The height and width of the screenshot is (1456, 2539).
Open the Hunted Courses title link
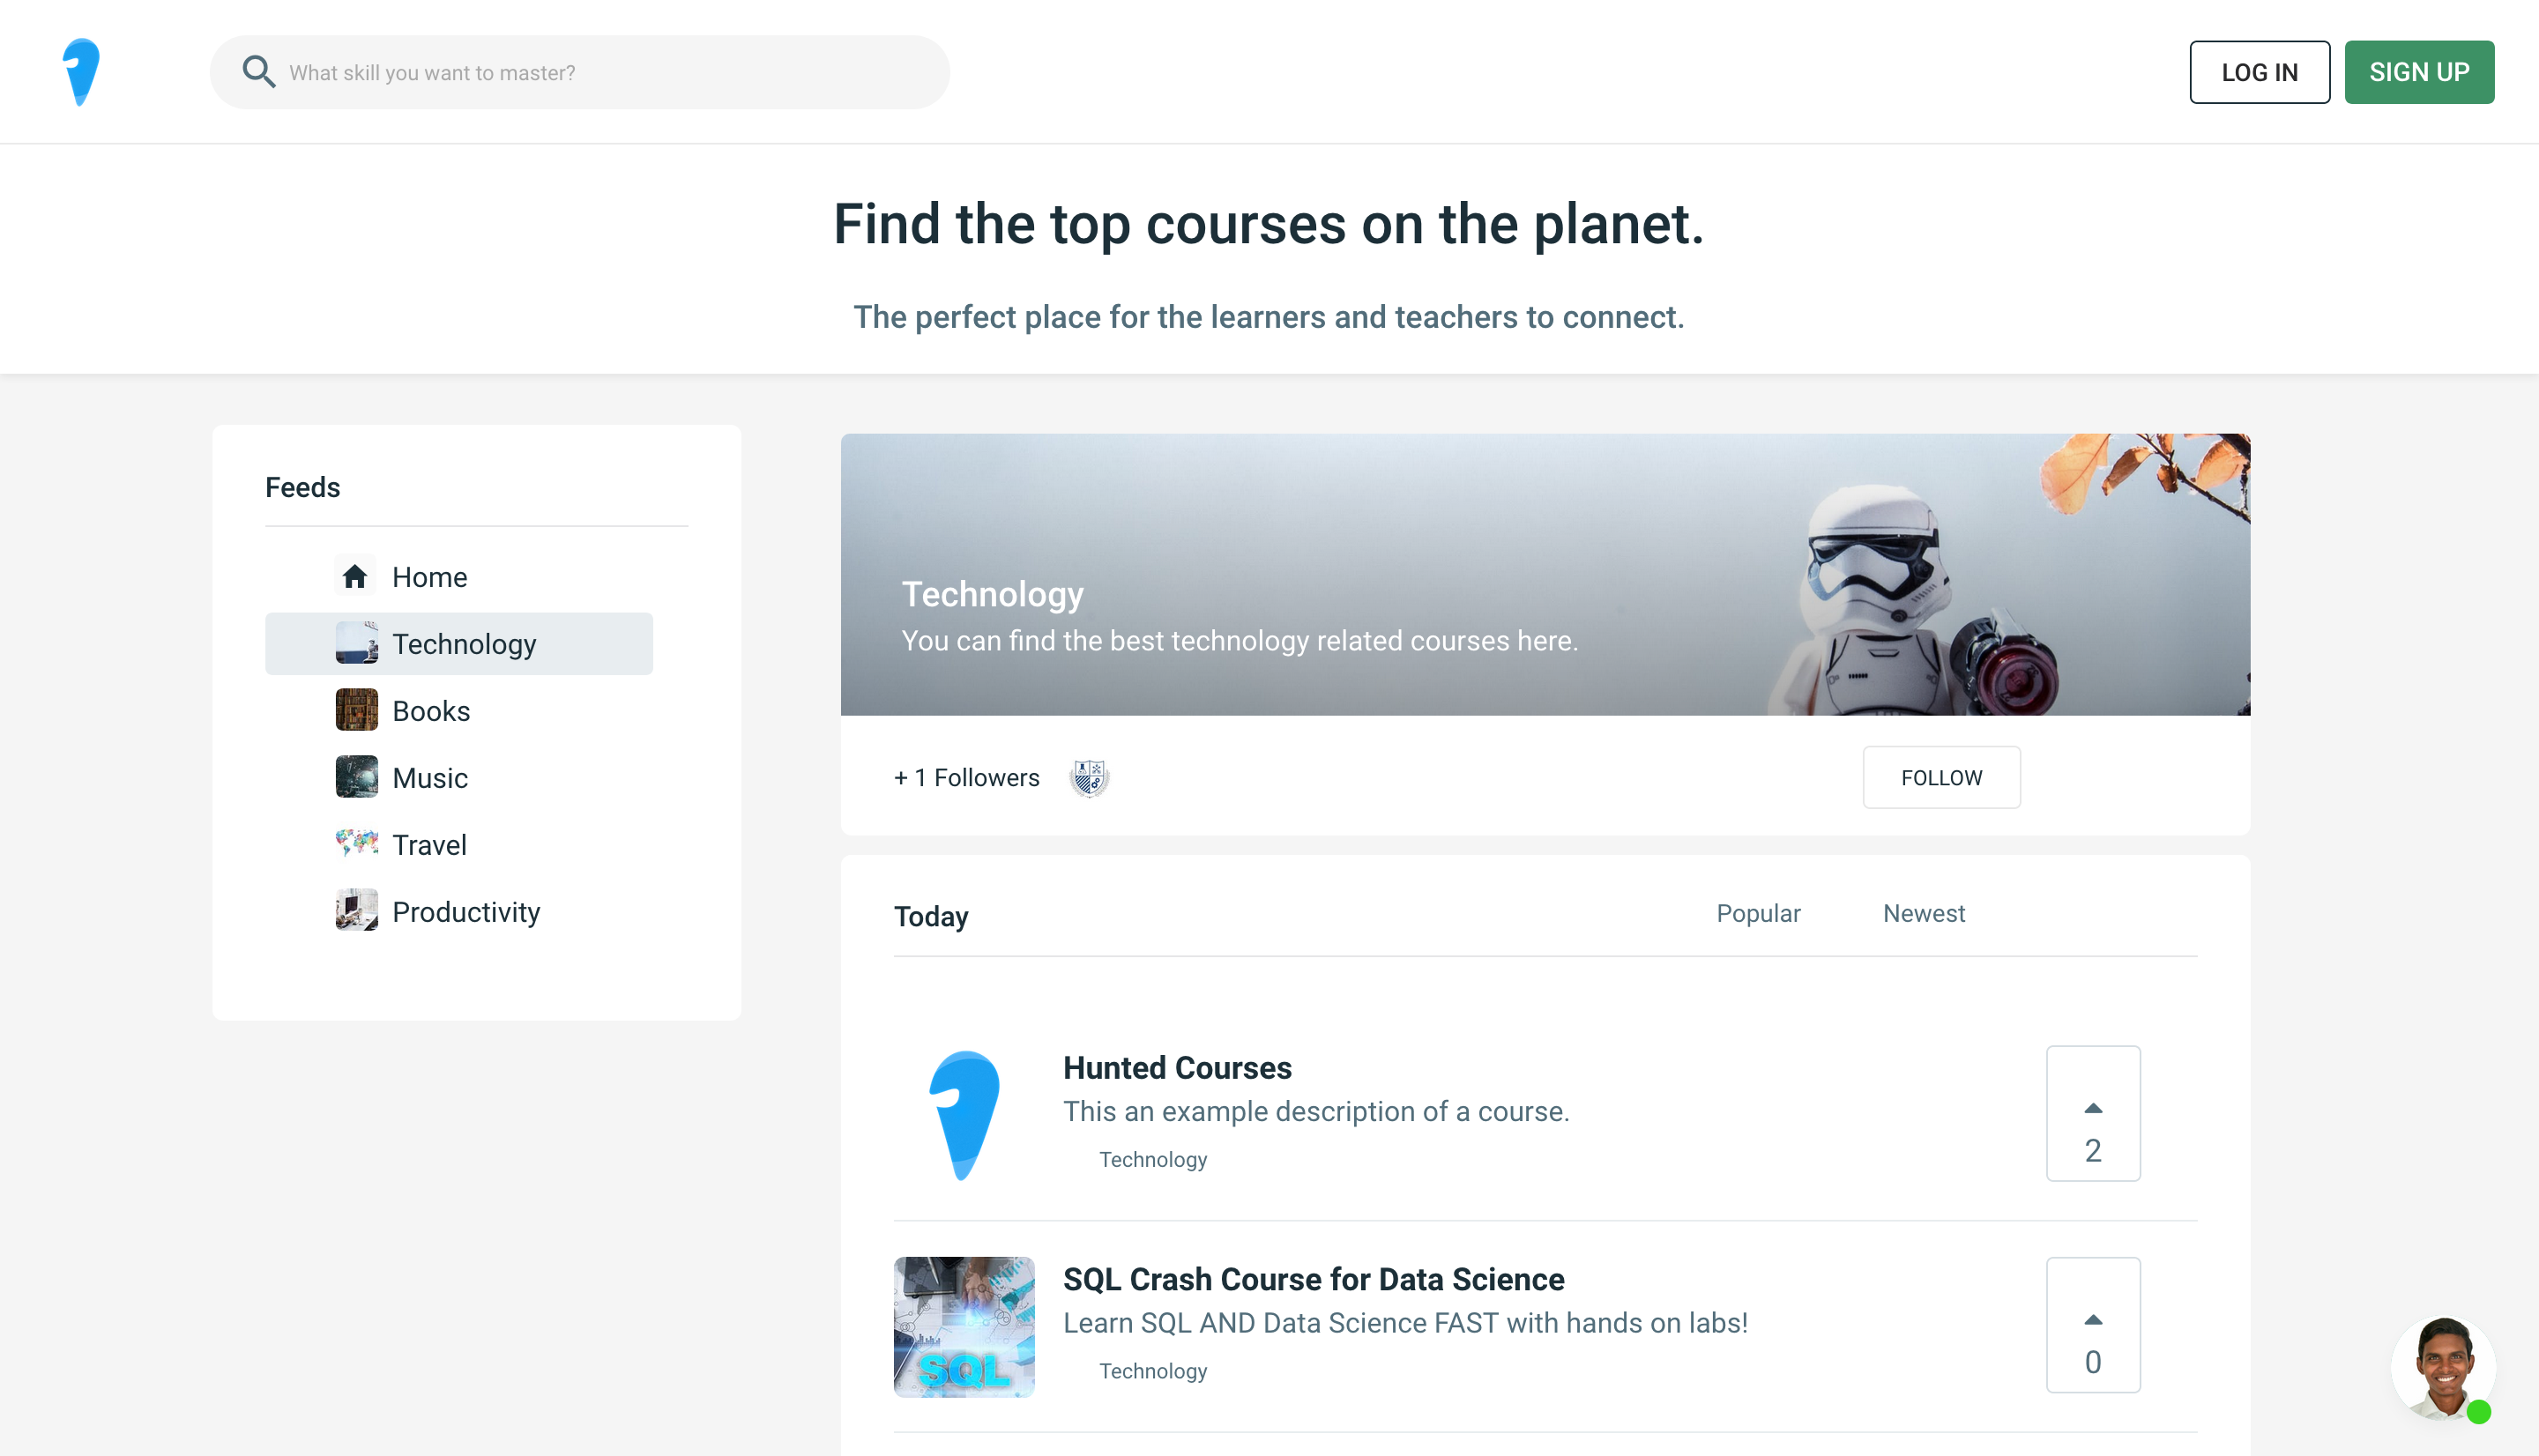(x=1177, y=1067)
